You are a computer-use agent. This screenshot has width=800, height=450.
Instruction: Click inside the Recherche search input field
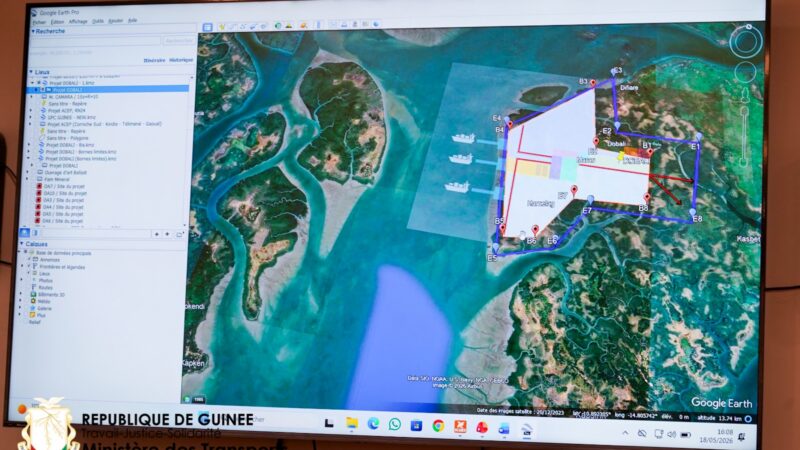click(95, 41)
